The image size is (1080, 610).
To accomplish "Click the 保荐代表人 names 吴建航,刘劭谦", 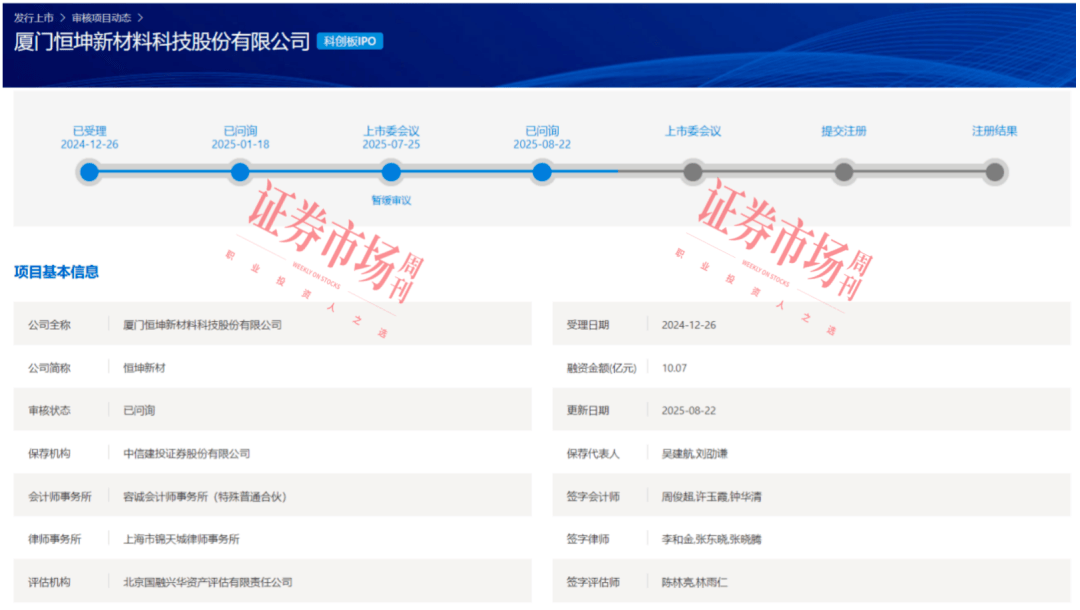I will tap(695, 454).
